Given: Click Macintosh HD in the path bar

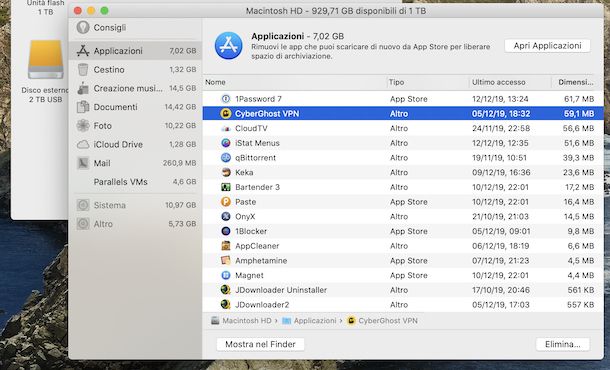Looking at the screenshot, I should point(242,321).
